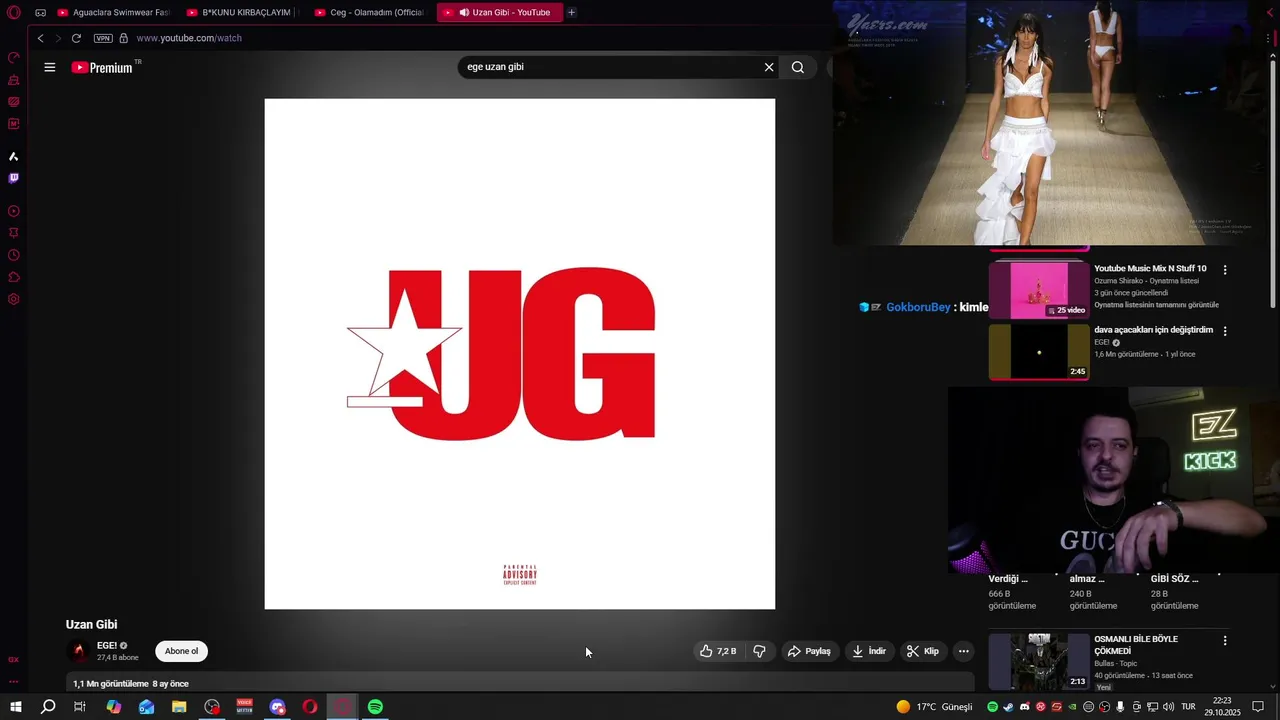The height and width of the screenshot is (720, 1280).
Task: Open a new tab with the plus button
Action: 571,13
